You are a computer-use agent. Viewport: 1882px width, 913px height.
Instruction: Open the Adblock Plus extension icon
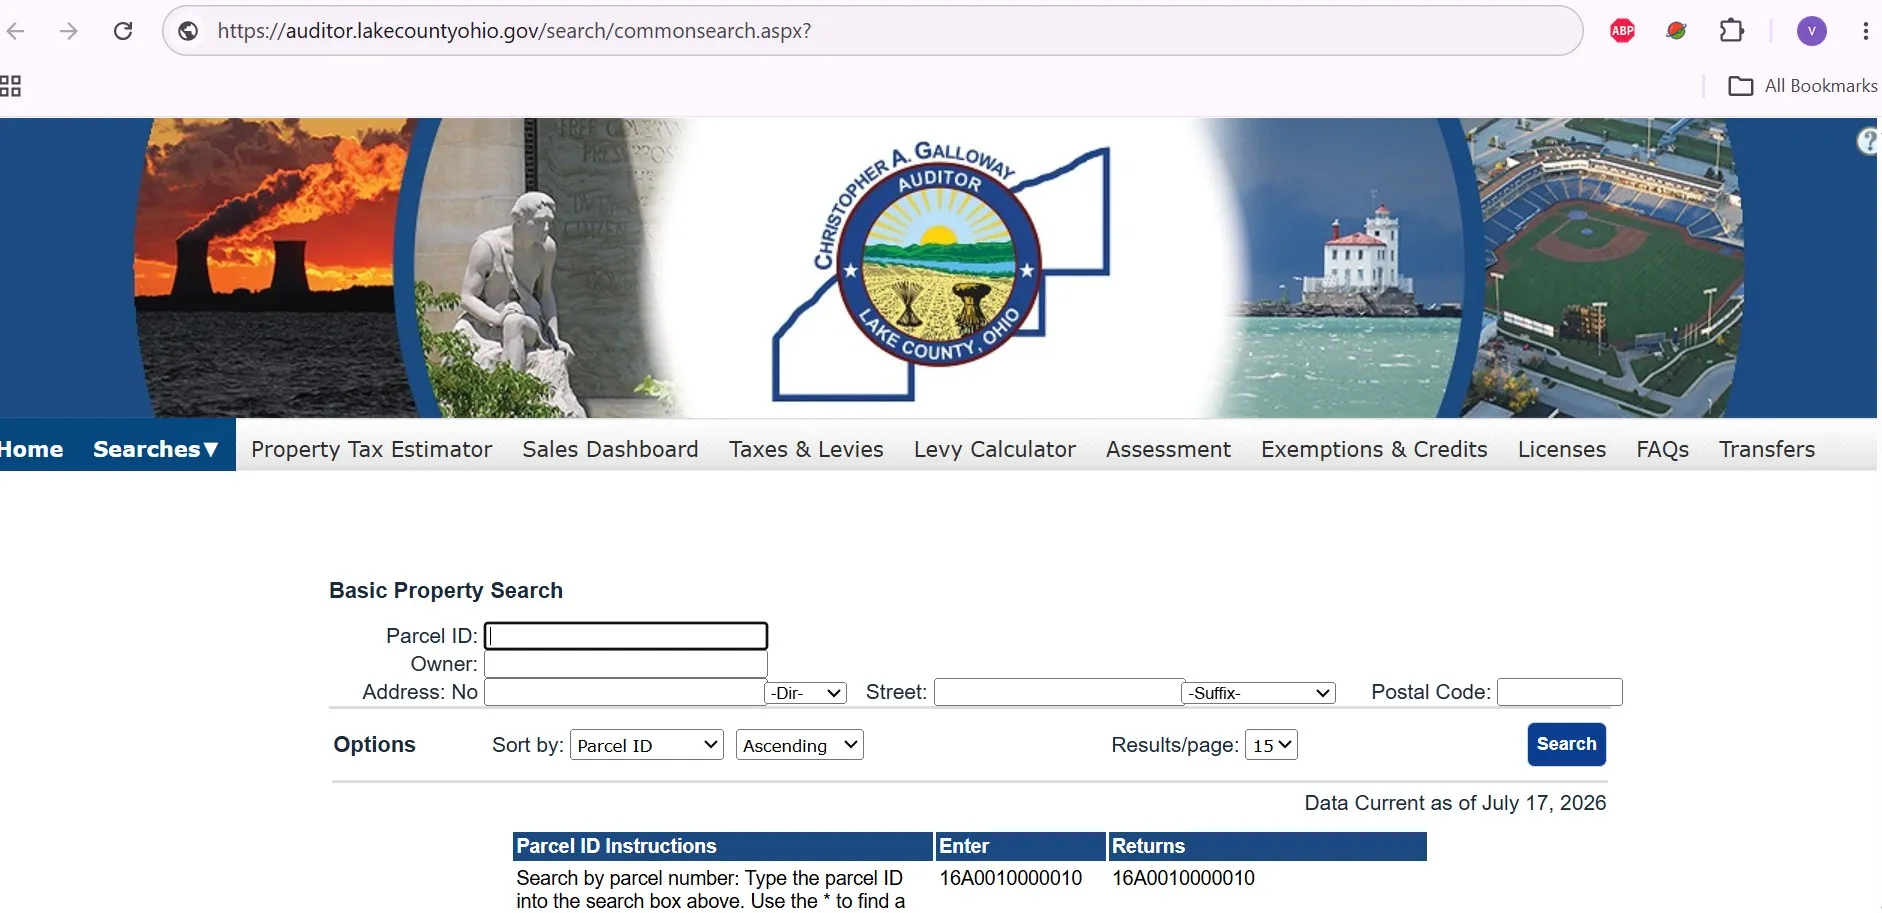tap(1622, 31)
